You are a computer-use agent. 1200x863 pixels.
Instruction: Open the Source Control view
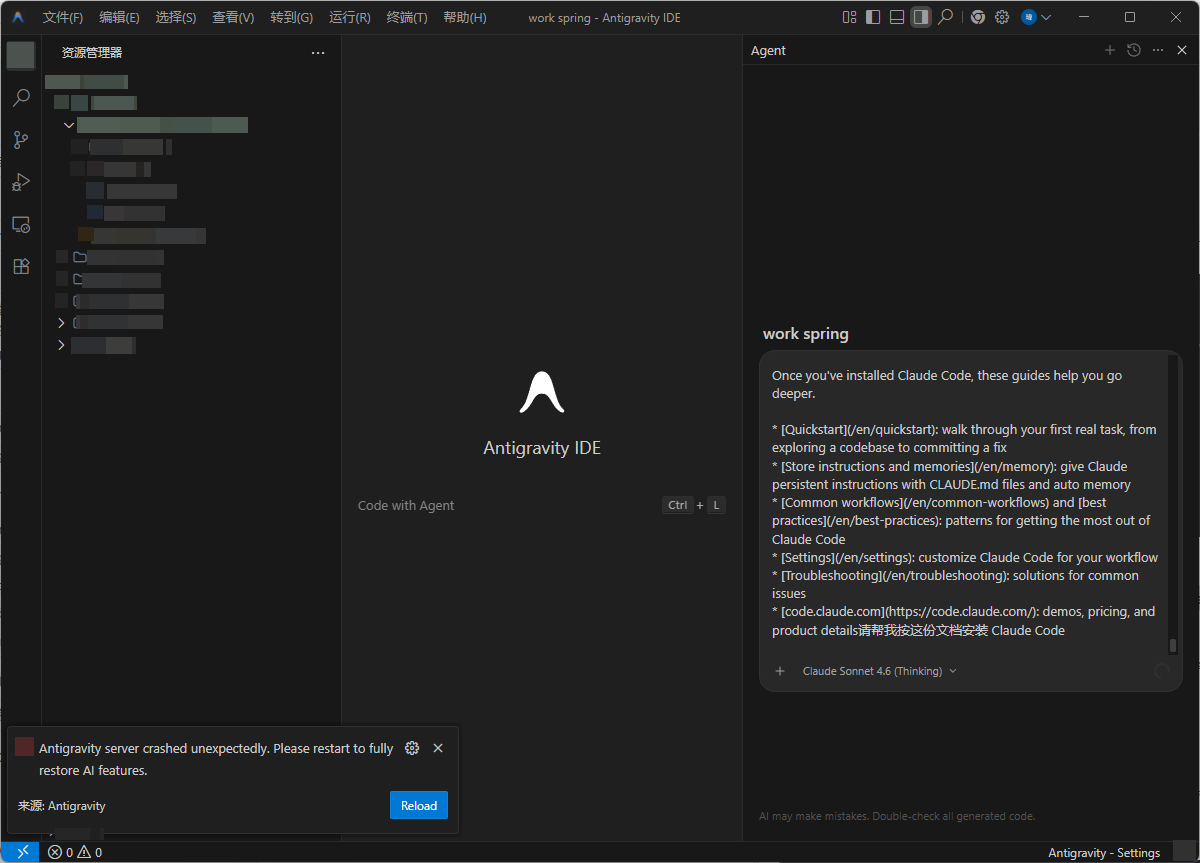(x=21, y=140)
